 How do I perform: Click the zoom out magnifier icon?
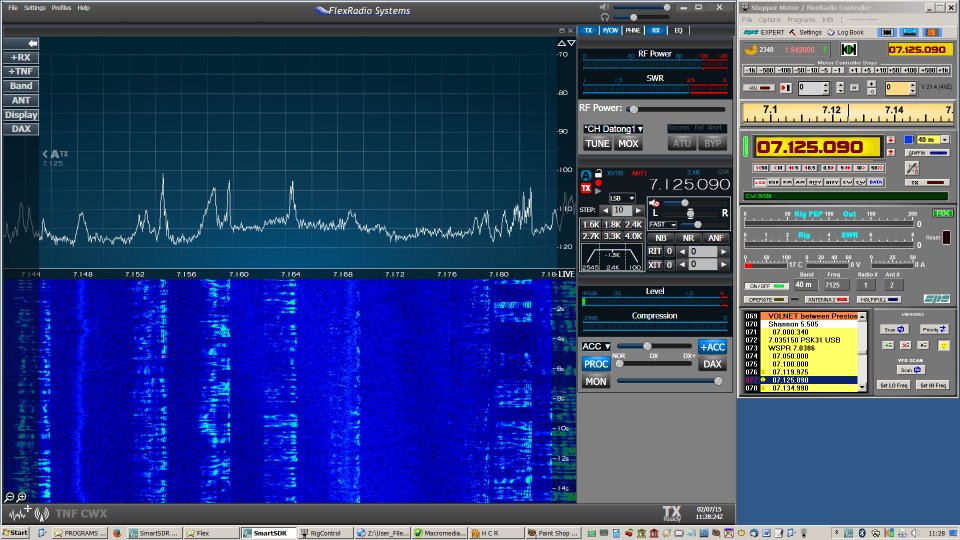[x=9, y=497]
